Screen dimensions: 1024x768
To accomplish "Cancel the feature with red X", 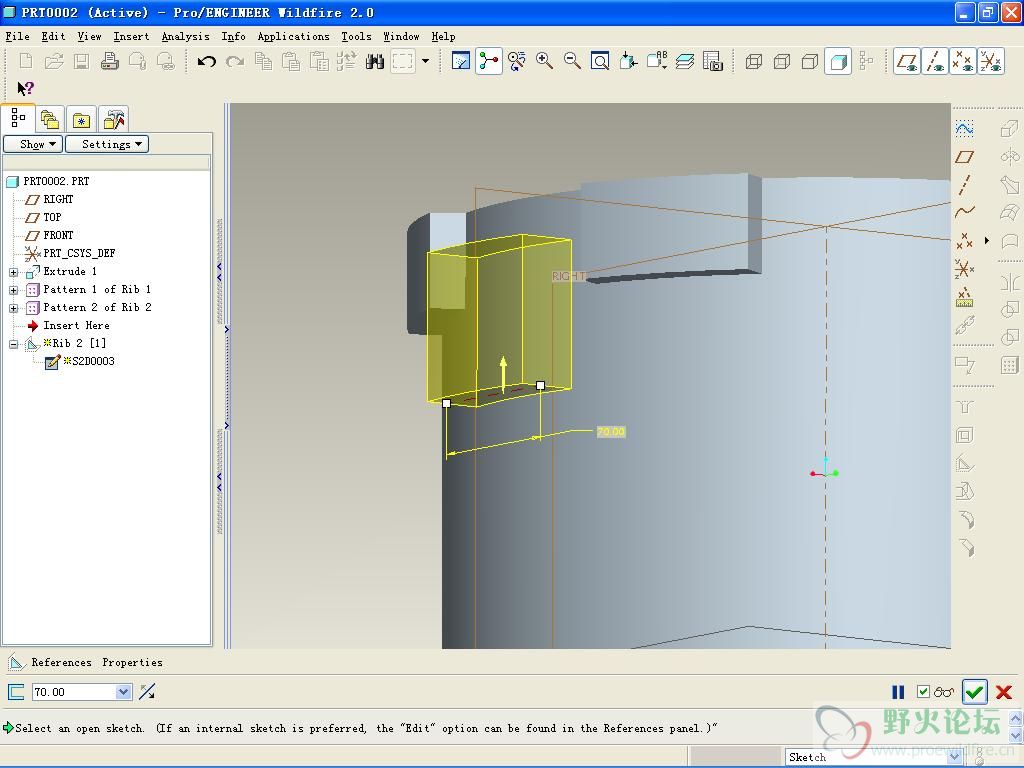I will pyautogui.click(x=1004, y=692).
